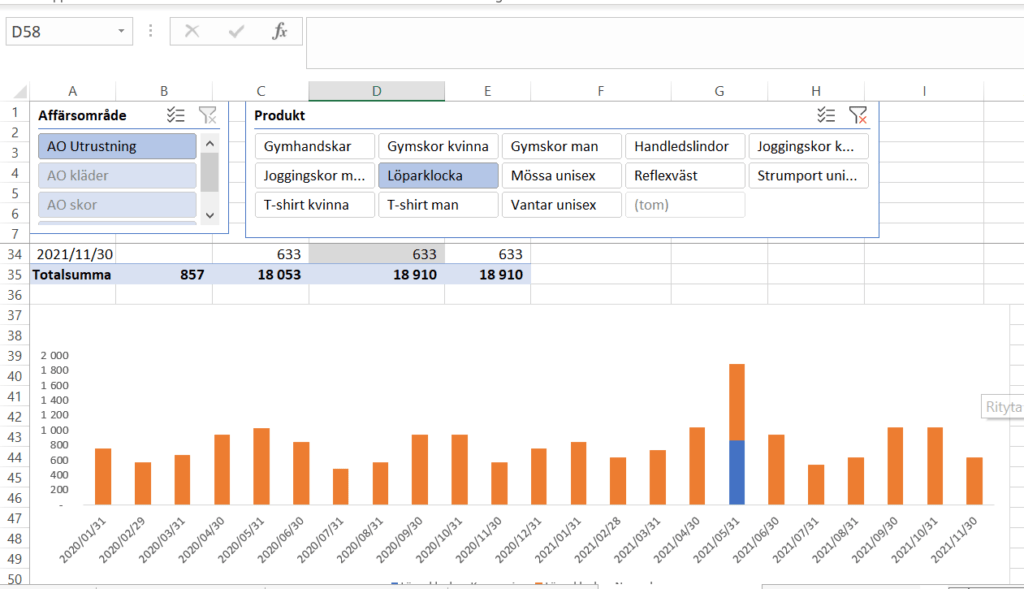This screenshot has height=589, width=1024.
Task: Select the column D header
Action: coord(376,91)
